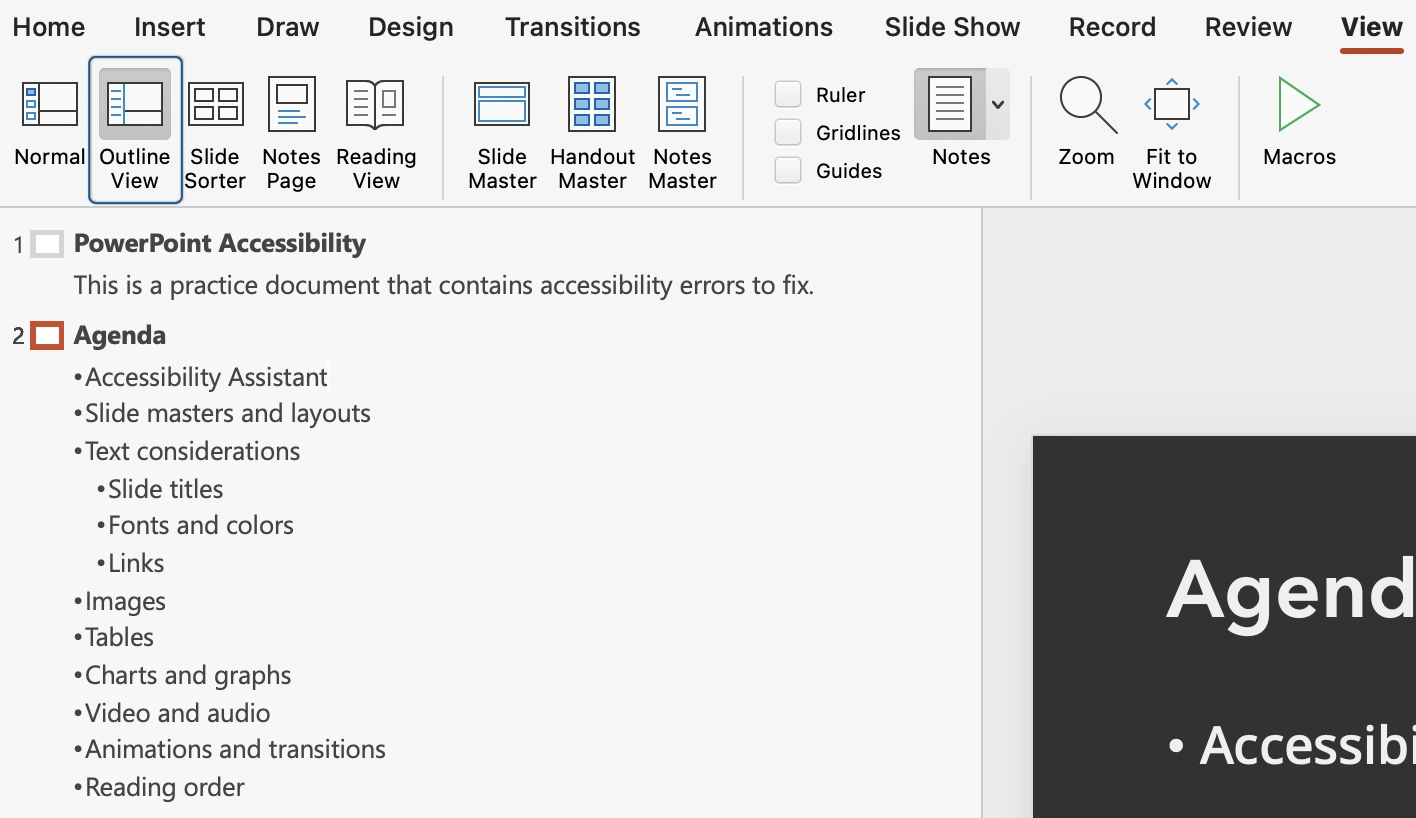Open the Slide Master
Viewport: 1416px width, 818px height.
[502, 135]
